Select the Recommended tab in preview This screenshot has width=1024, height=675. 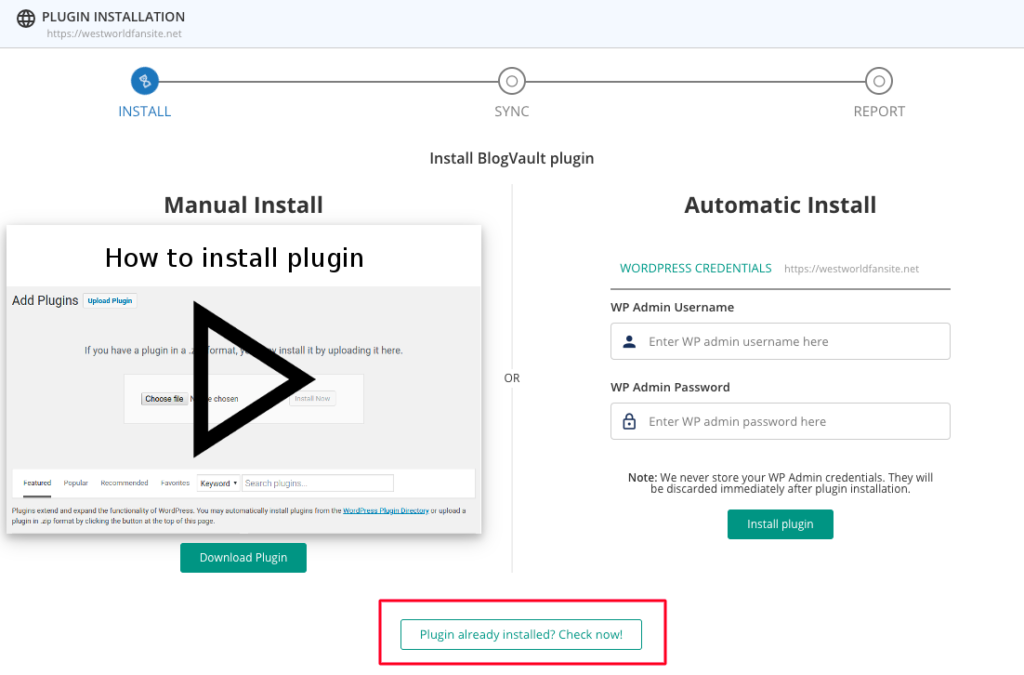[x=124, y=483]
